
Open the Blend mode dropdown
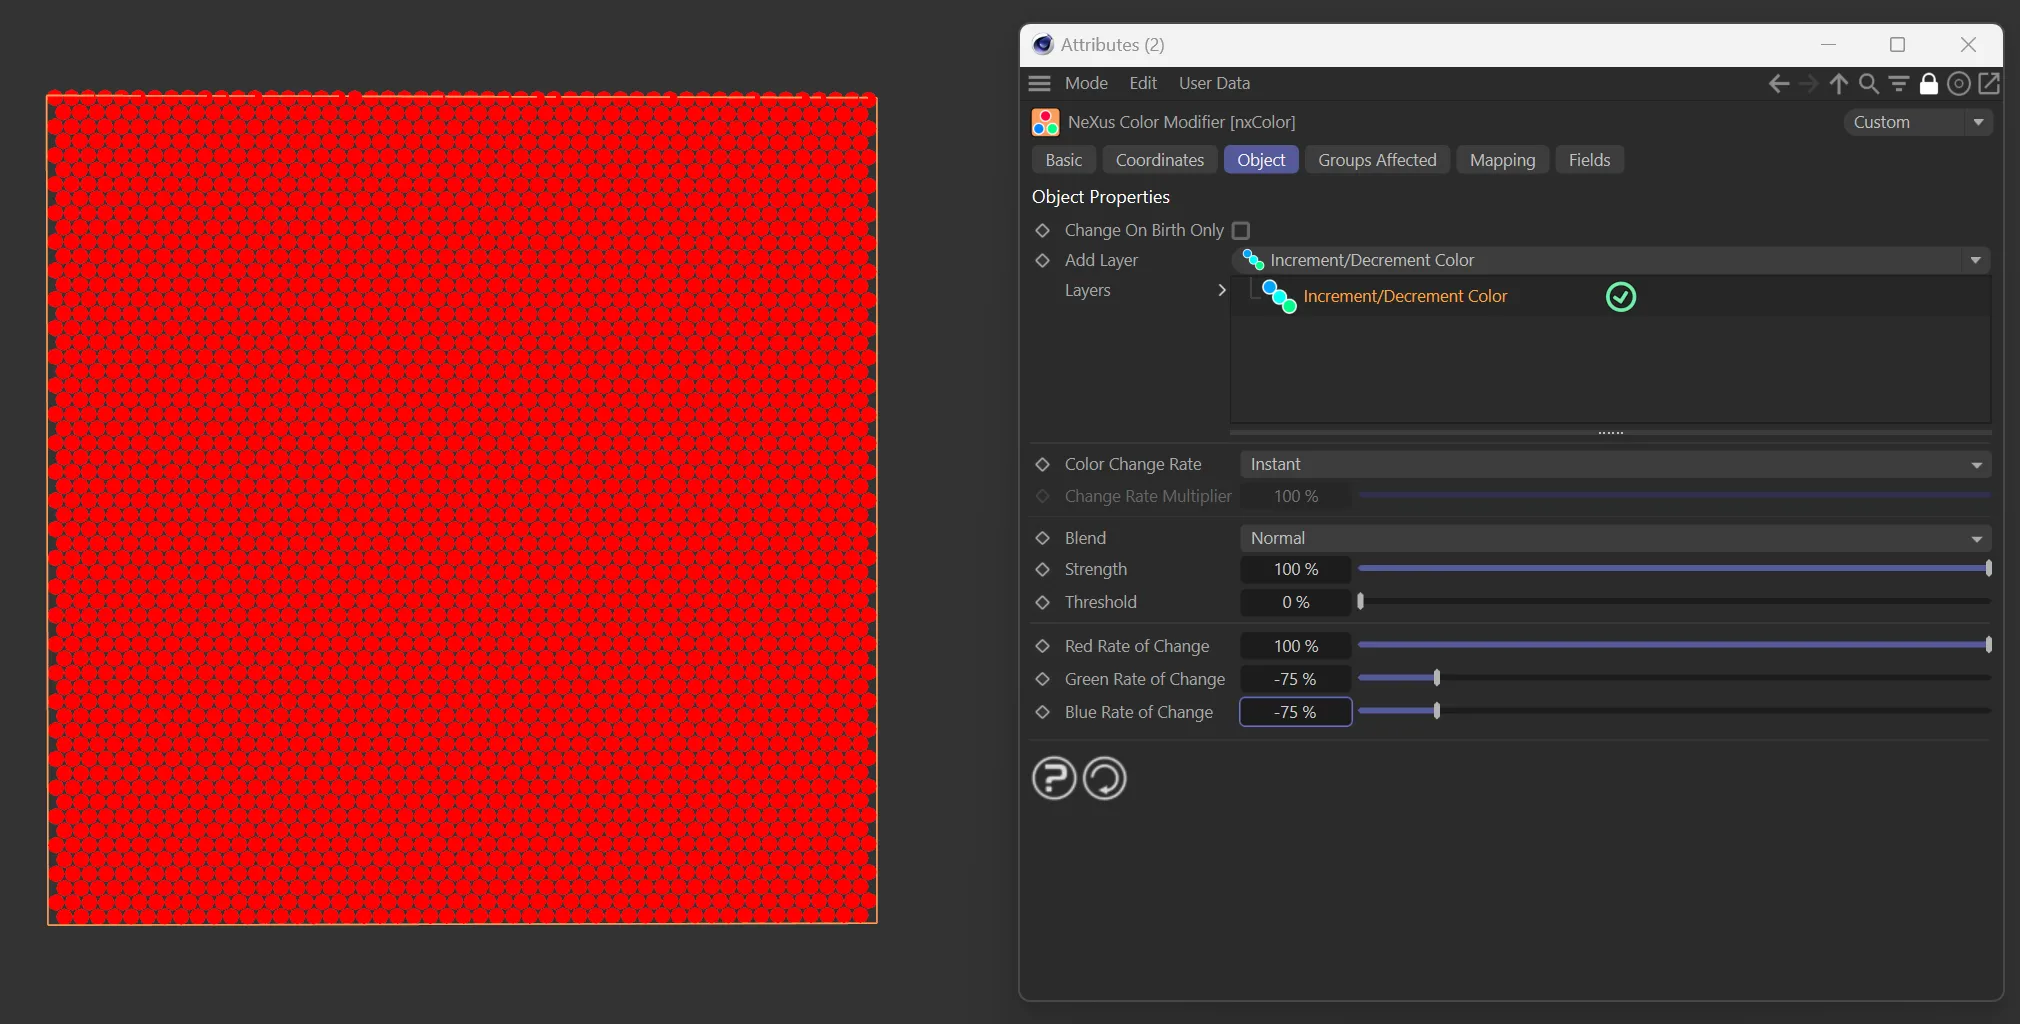pyautogui.click(x=1614, y=538)
